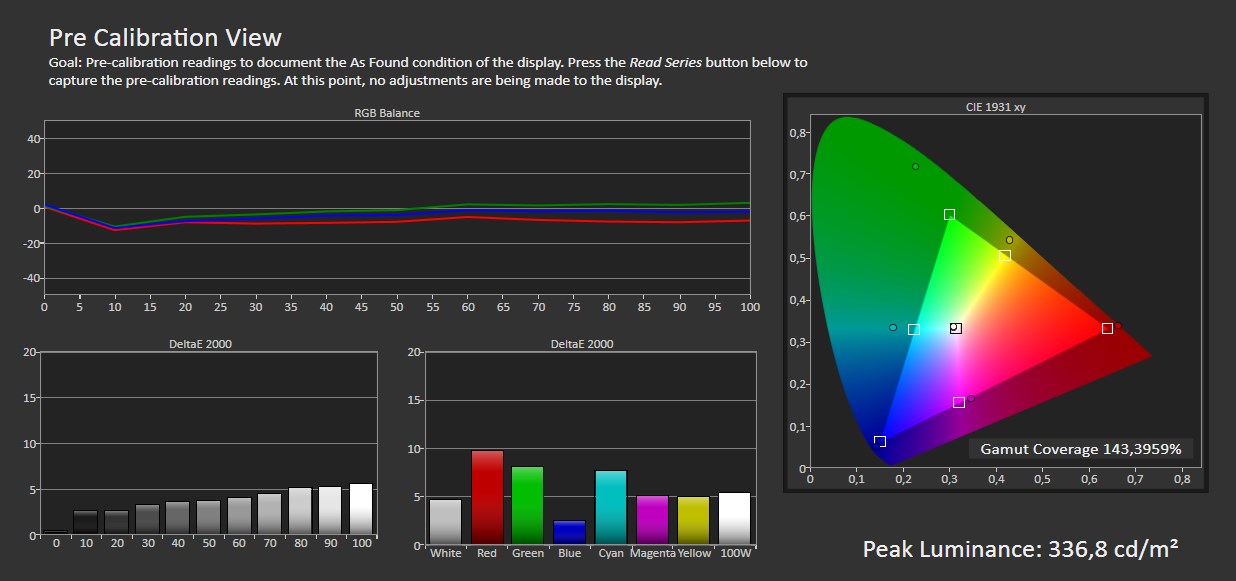The height and width of the screenshot is (581, 1236).
Task: Select the red target square on the CIE chart
Action: click(x=1107, y=328)
